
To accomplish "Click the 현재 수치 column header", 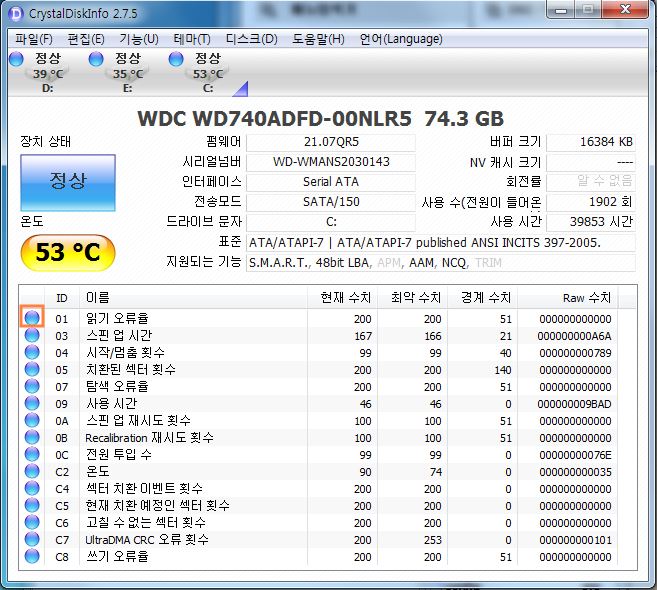I will [342, 298].
